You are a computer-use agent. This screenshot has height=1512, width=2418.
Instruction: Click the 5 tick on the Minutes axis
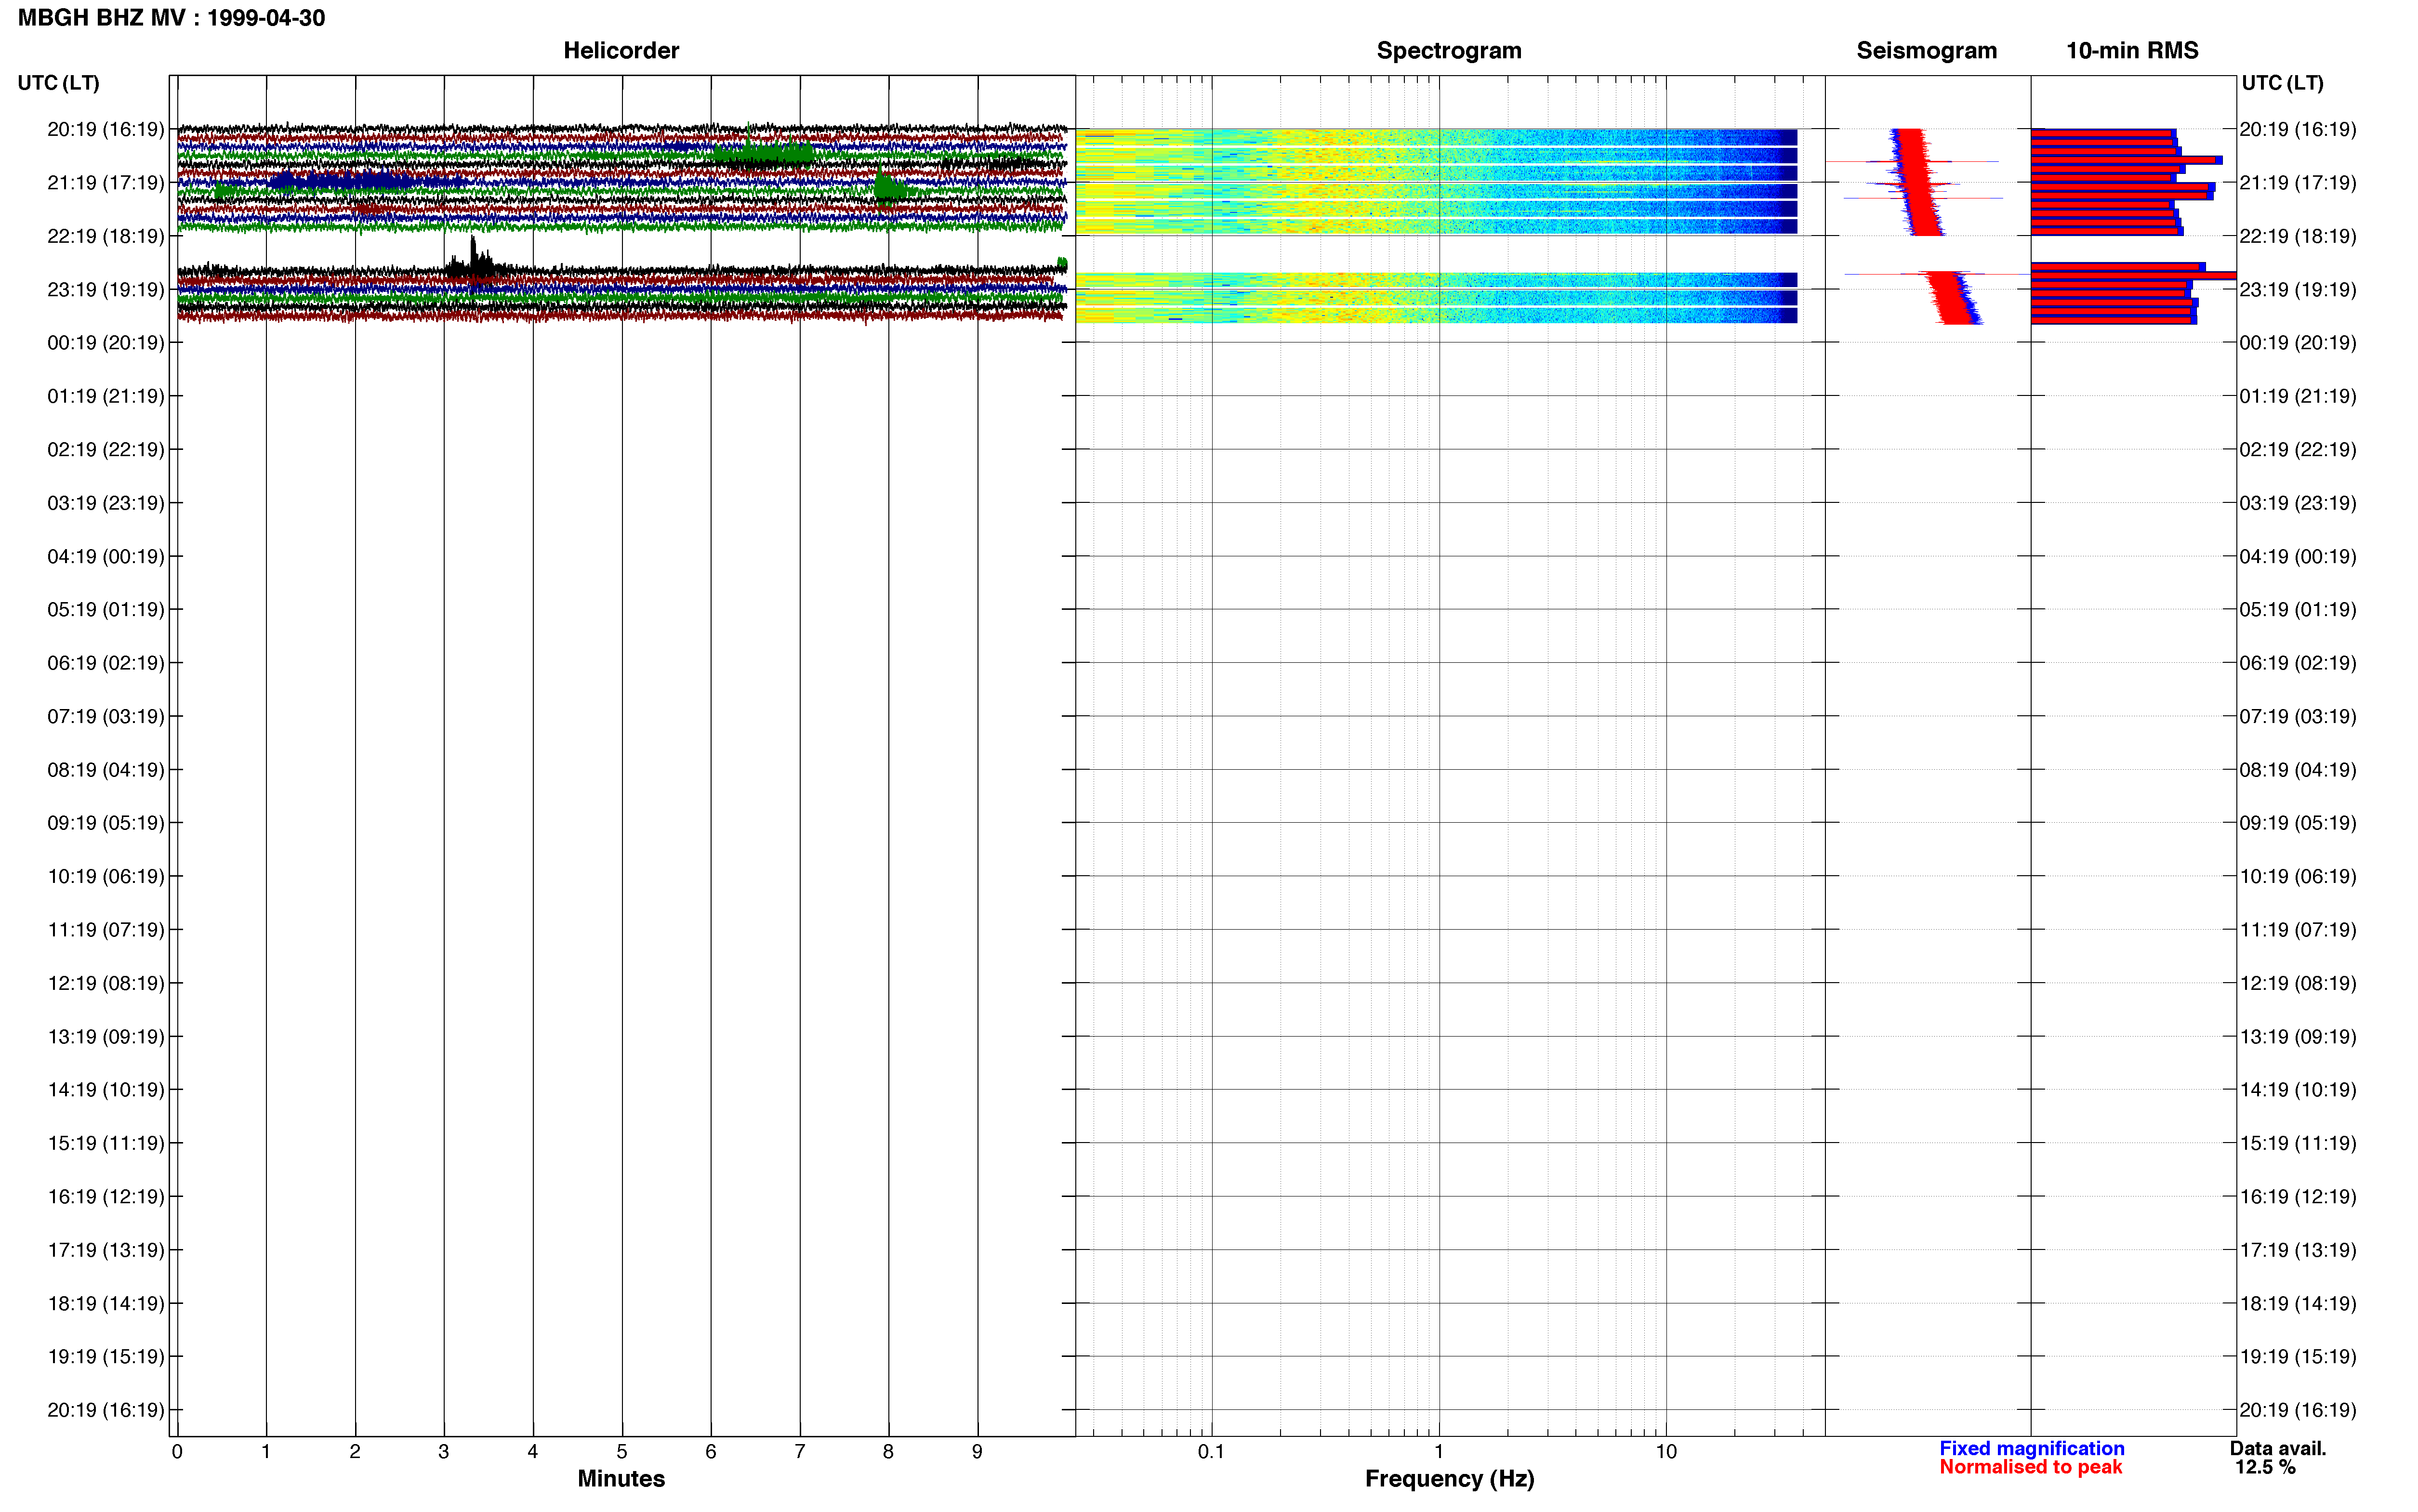point(622,1451)
